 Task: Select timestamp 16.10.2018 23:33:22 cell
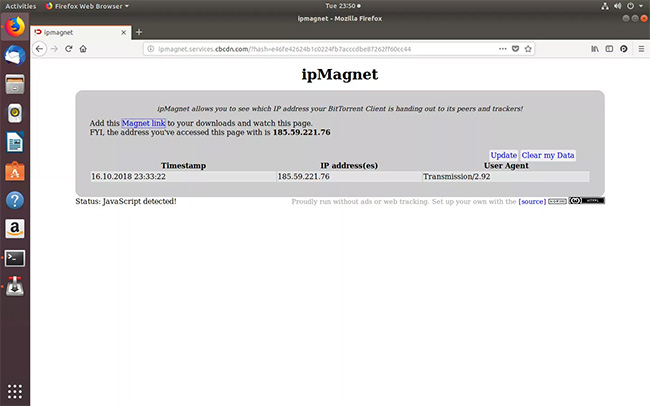click(183, 177)
